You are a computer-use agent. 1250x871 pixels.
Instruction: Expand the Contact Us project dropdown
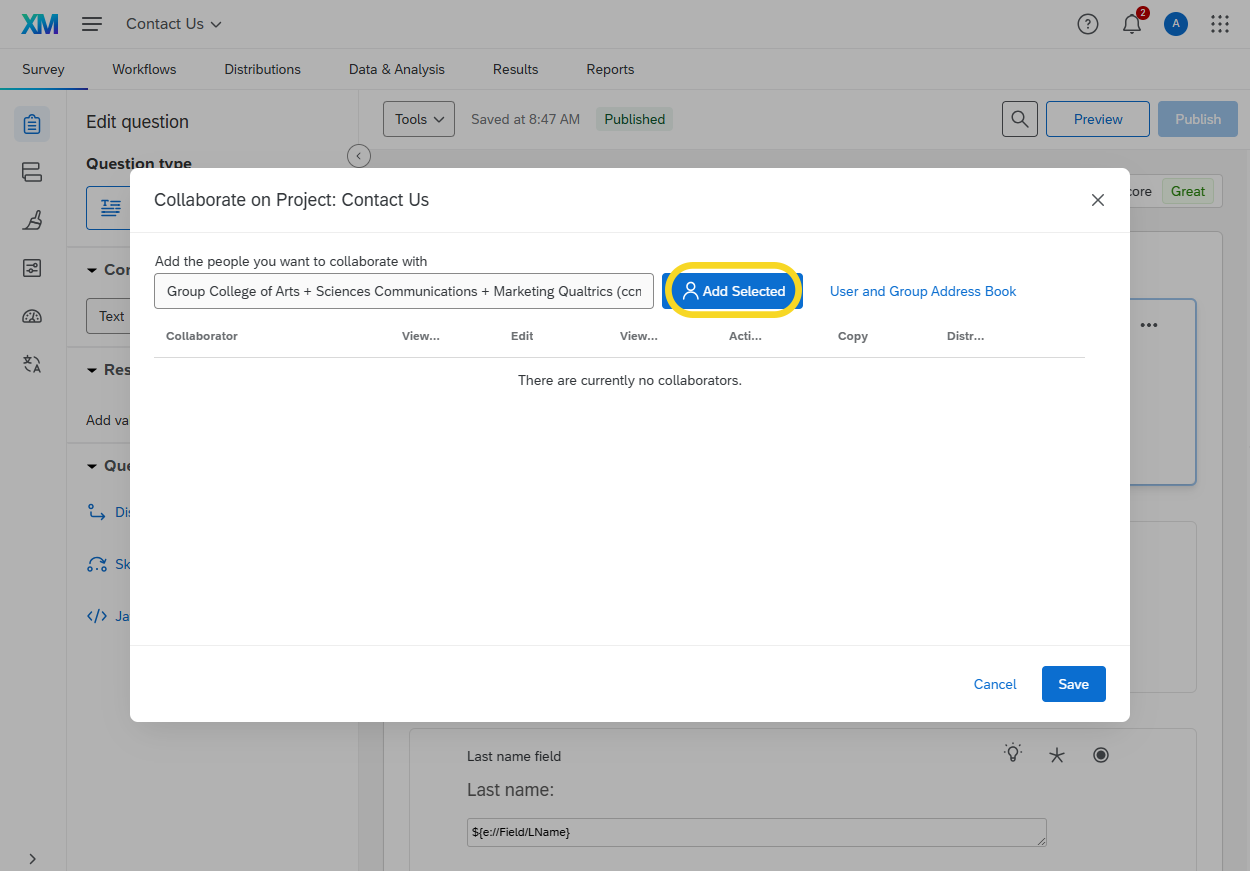click(x=174, y=24)
